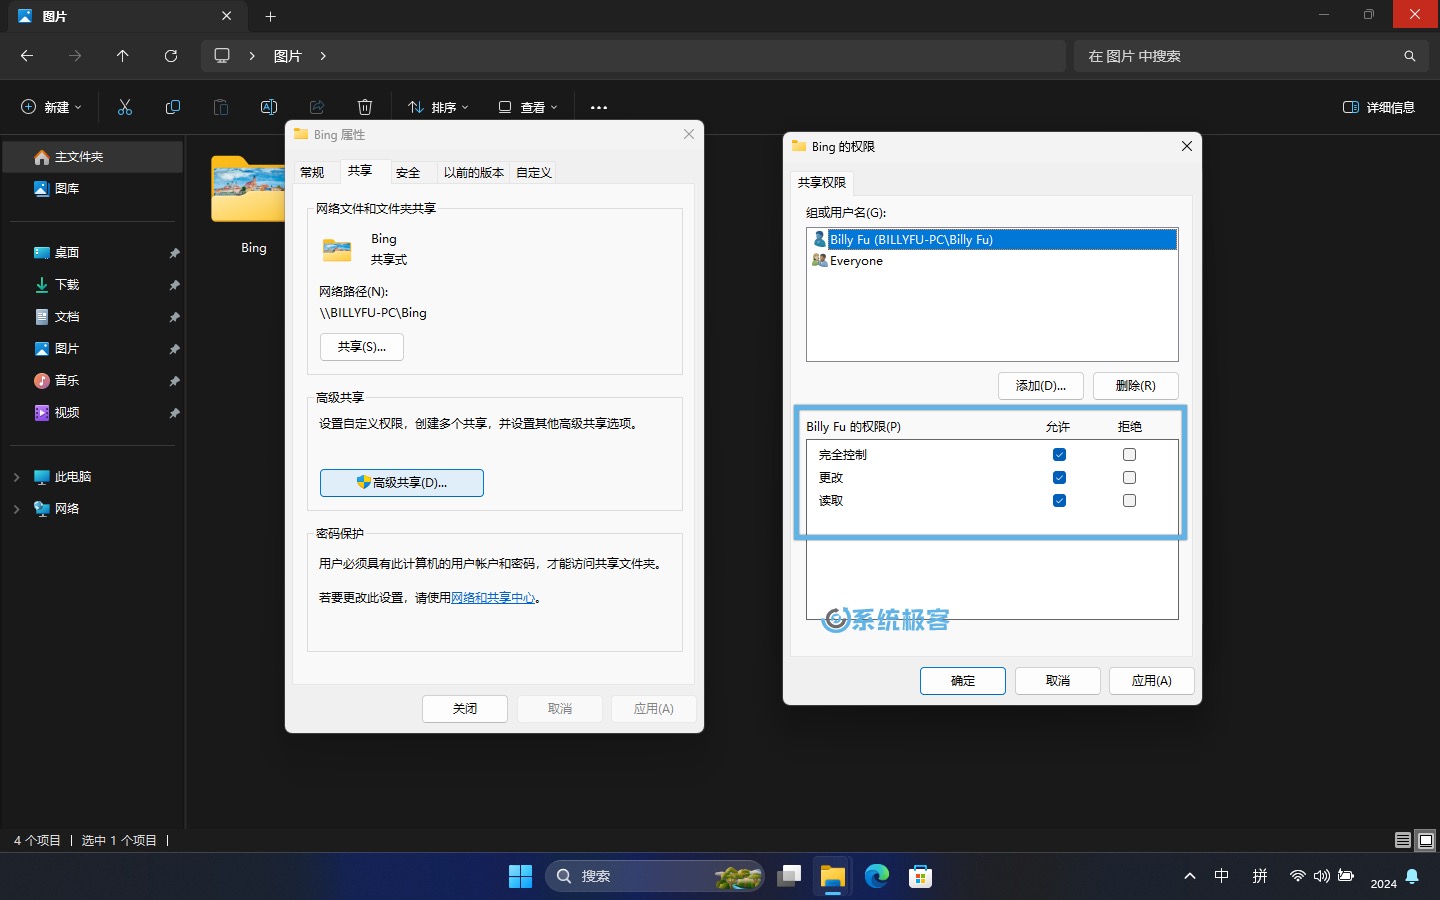This screenshot has height=900, width=1440.
Task: Open a new Explorer tab with plus
Action: pos(270,16)
